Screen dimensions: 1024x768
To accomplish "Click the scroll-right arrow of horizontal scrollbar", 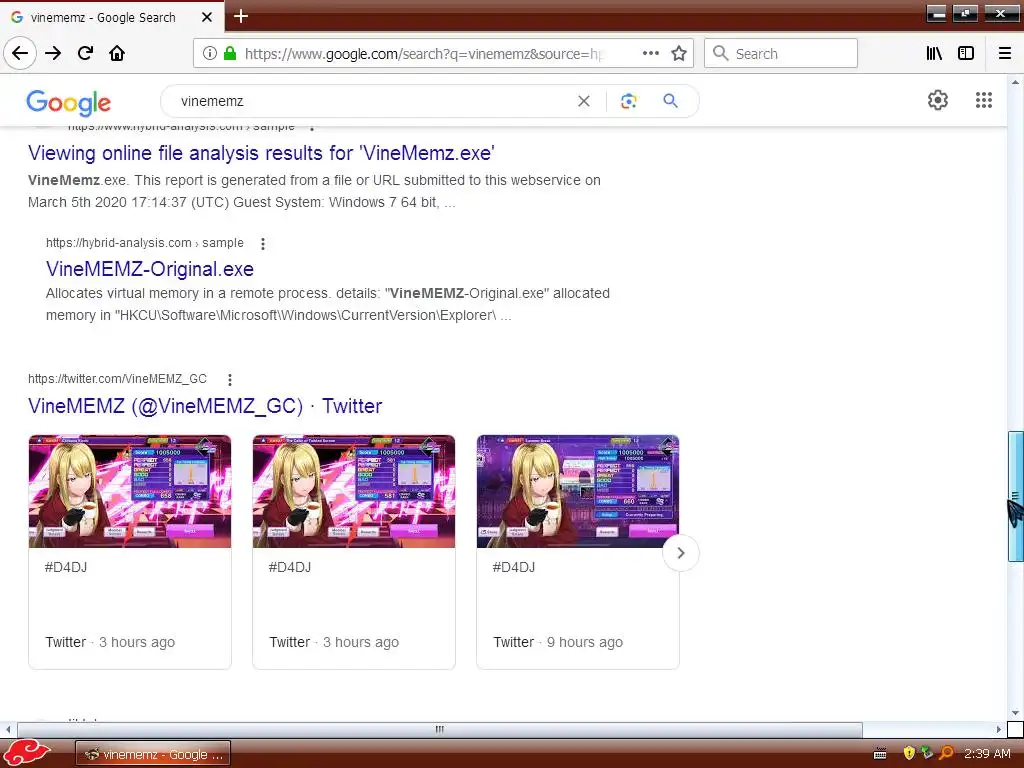I will click(999, 729).
